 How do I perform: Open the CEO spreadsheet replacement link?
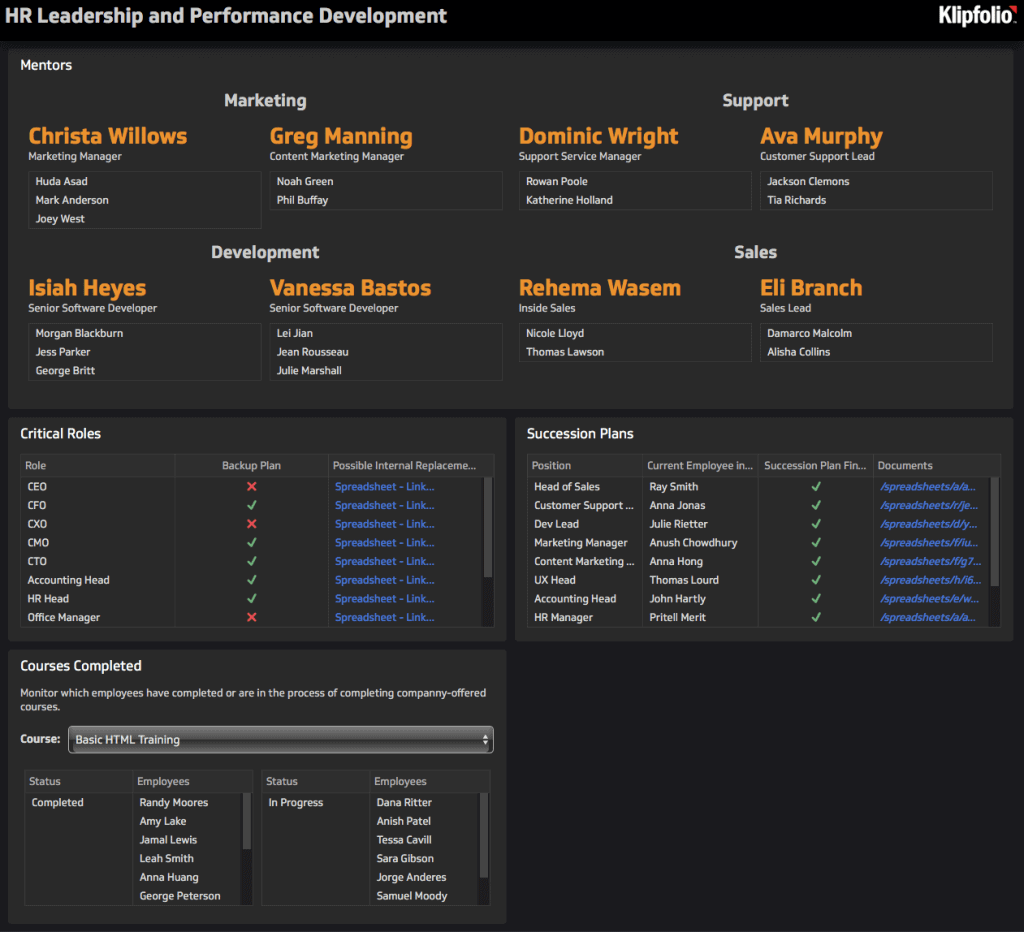tap(384, 486)
